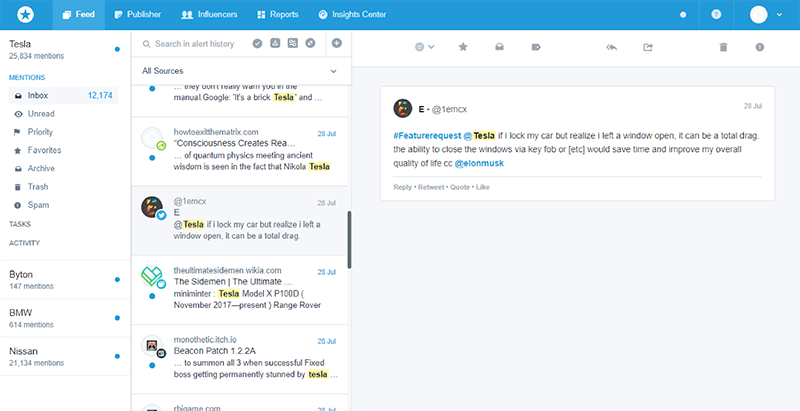800x411 pixels.
Task: Open the sentiment dropdown in mention toolbar
Action: [x=424, y=47]
